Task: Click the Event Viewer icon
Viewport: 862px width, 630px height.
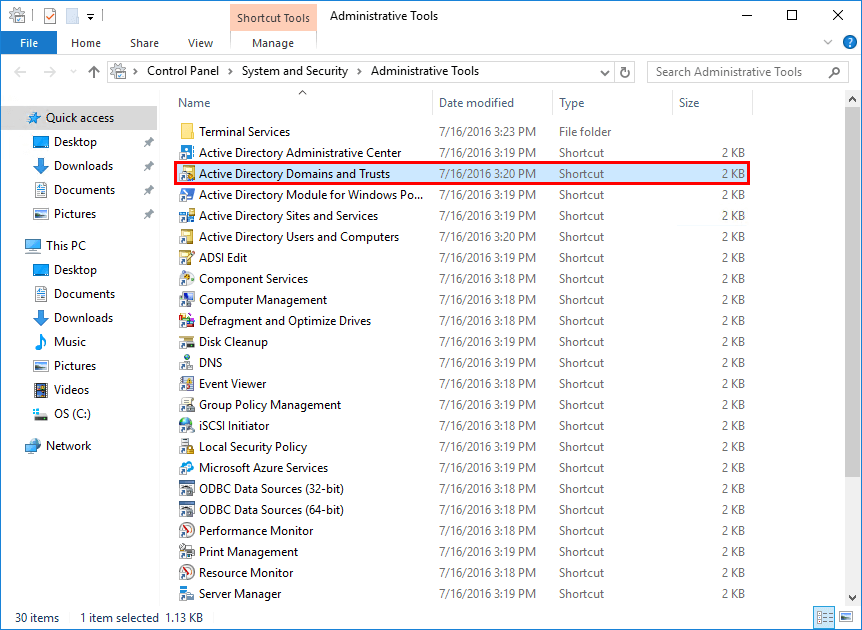Action: click(x=187, y=384)
